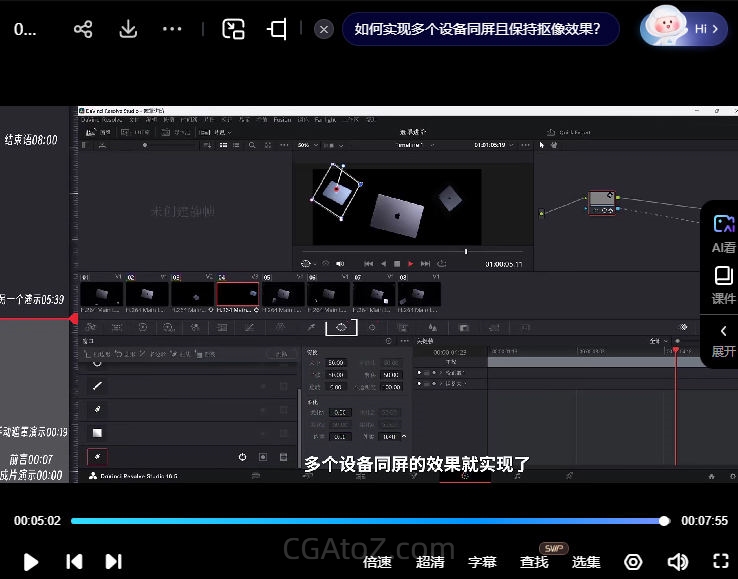The height and width of the screenshot is (579, 738).
Task: Open the 选集 episode list
Action: tap(586, 562)
